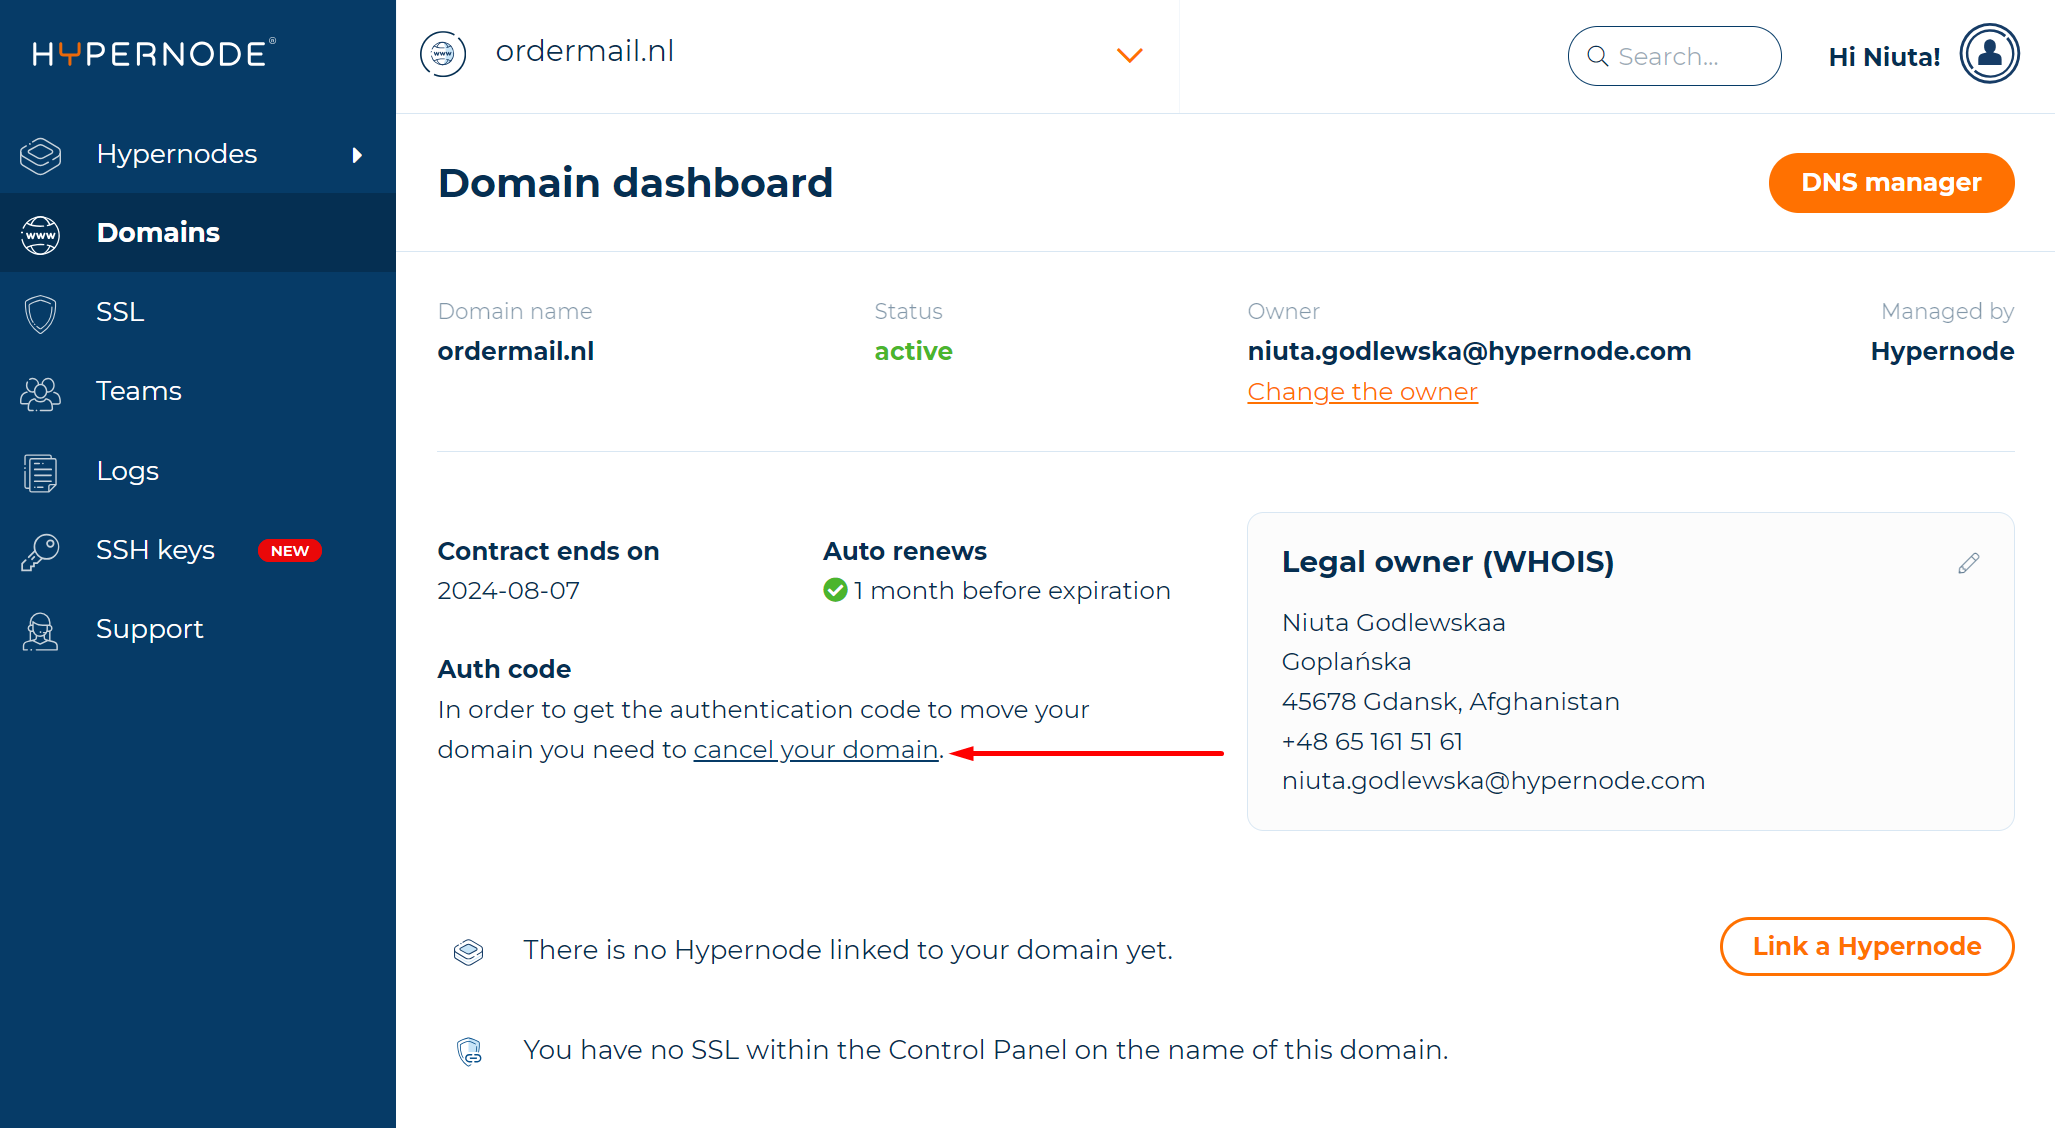Click the SSL shield icon near SSL message
Screen dimensions: 2055x1128
coord(469,1051)
